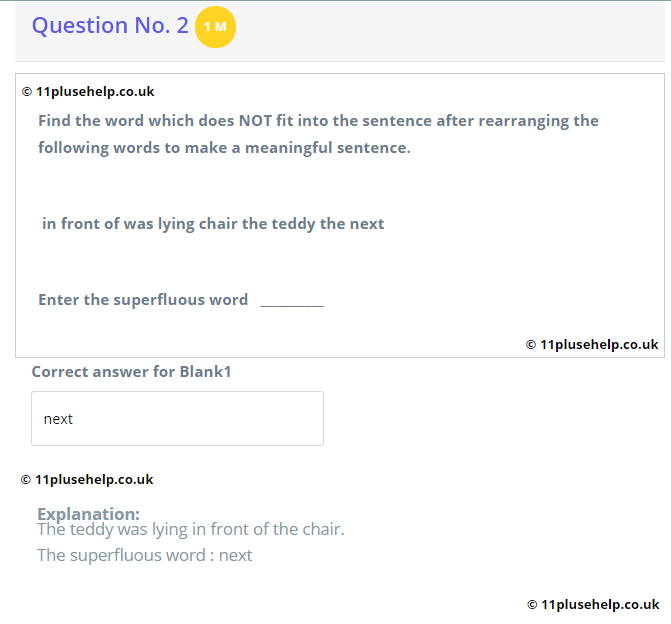The width and height of the screenshot is (671, 624).
Task: Click the Correct answer for Blank1 label
Action: pos(131,371)
